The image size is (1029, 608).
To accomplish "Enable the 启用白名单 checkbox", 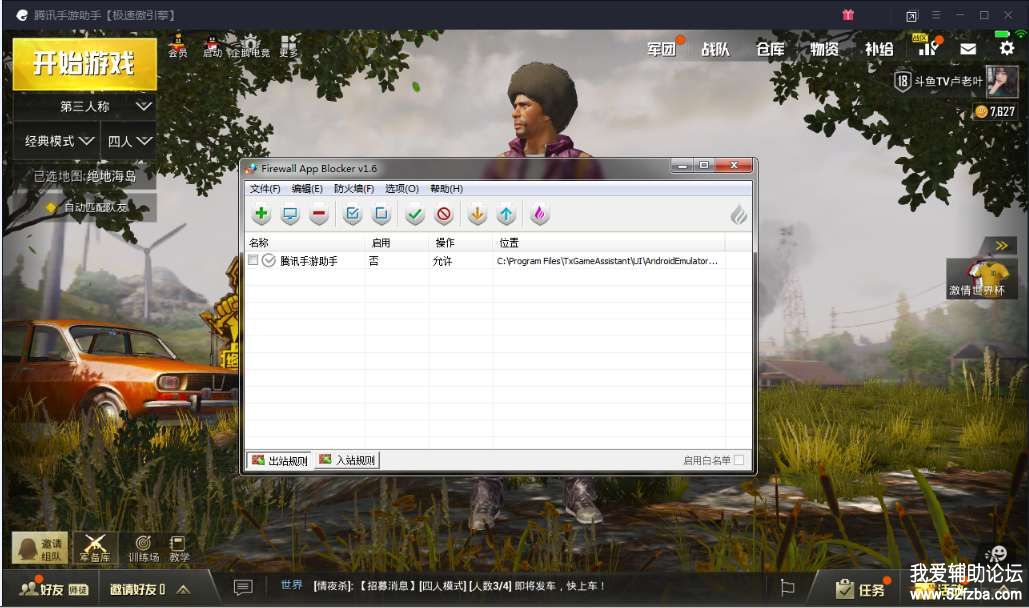I will coord(739,460).
